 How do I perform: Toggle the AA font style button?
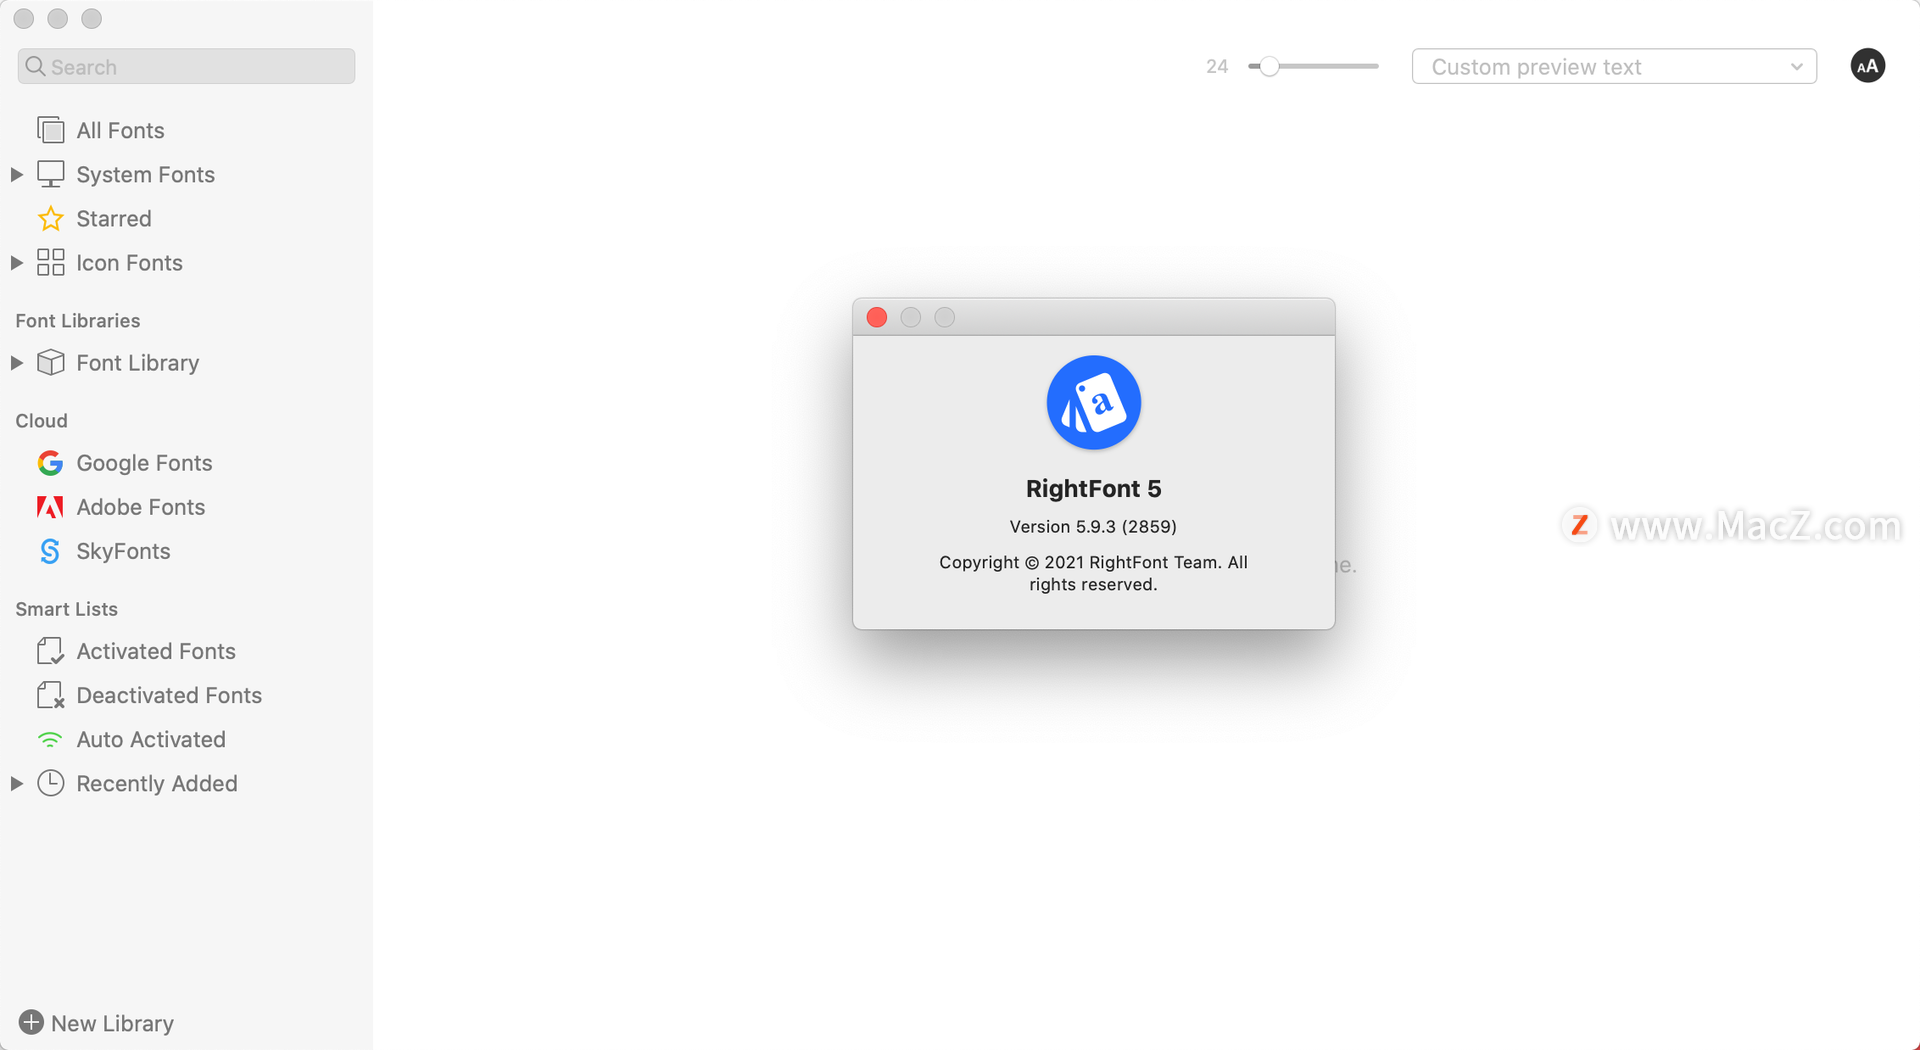tap(1867, 66)
